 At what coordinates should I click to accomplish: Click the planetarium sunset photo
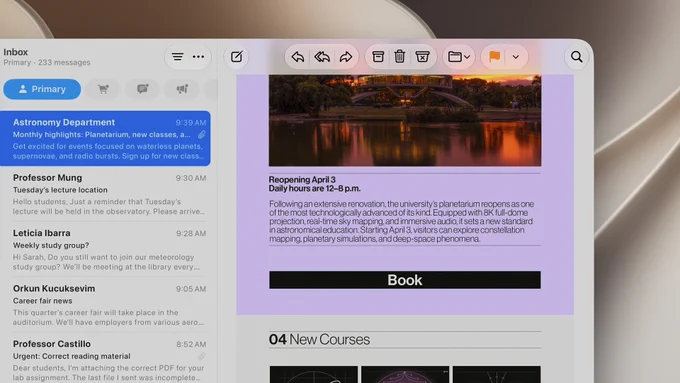click(405, 121)
